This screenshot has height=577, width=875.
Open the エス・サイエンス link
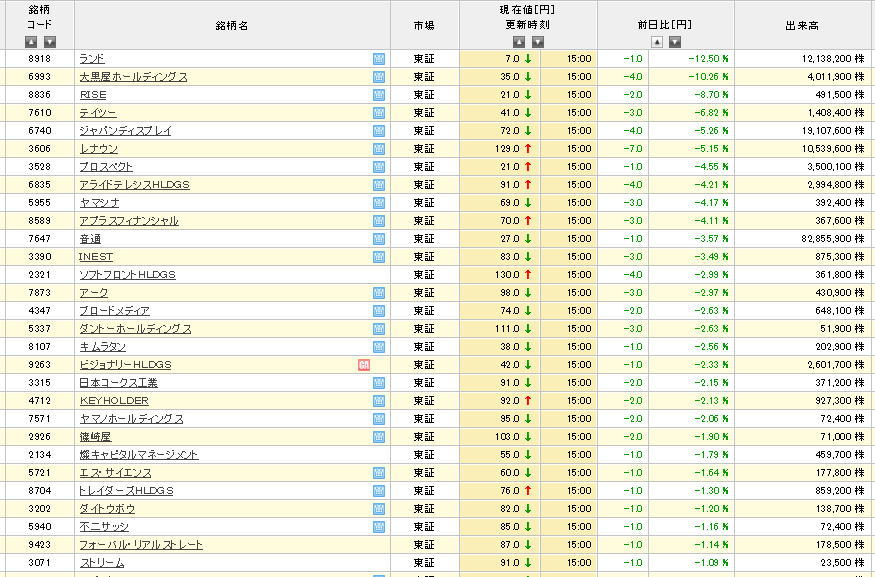tap(116, 473)
